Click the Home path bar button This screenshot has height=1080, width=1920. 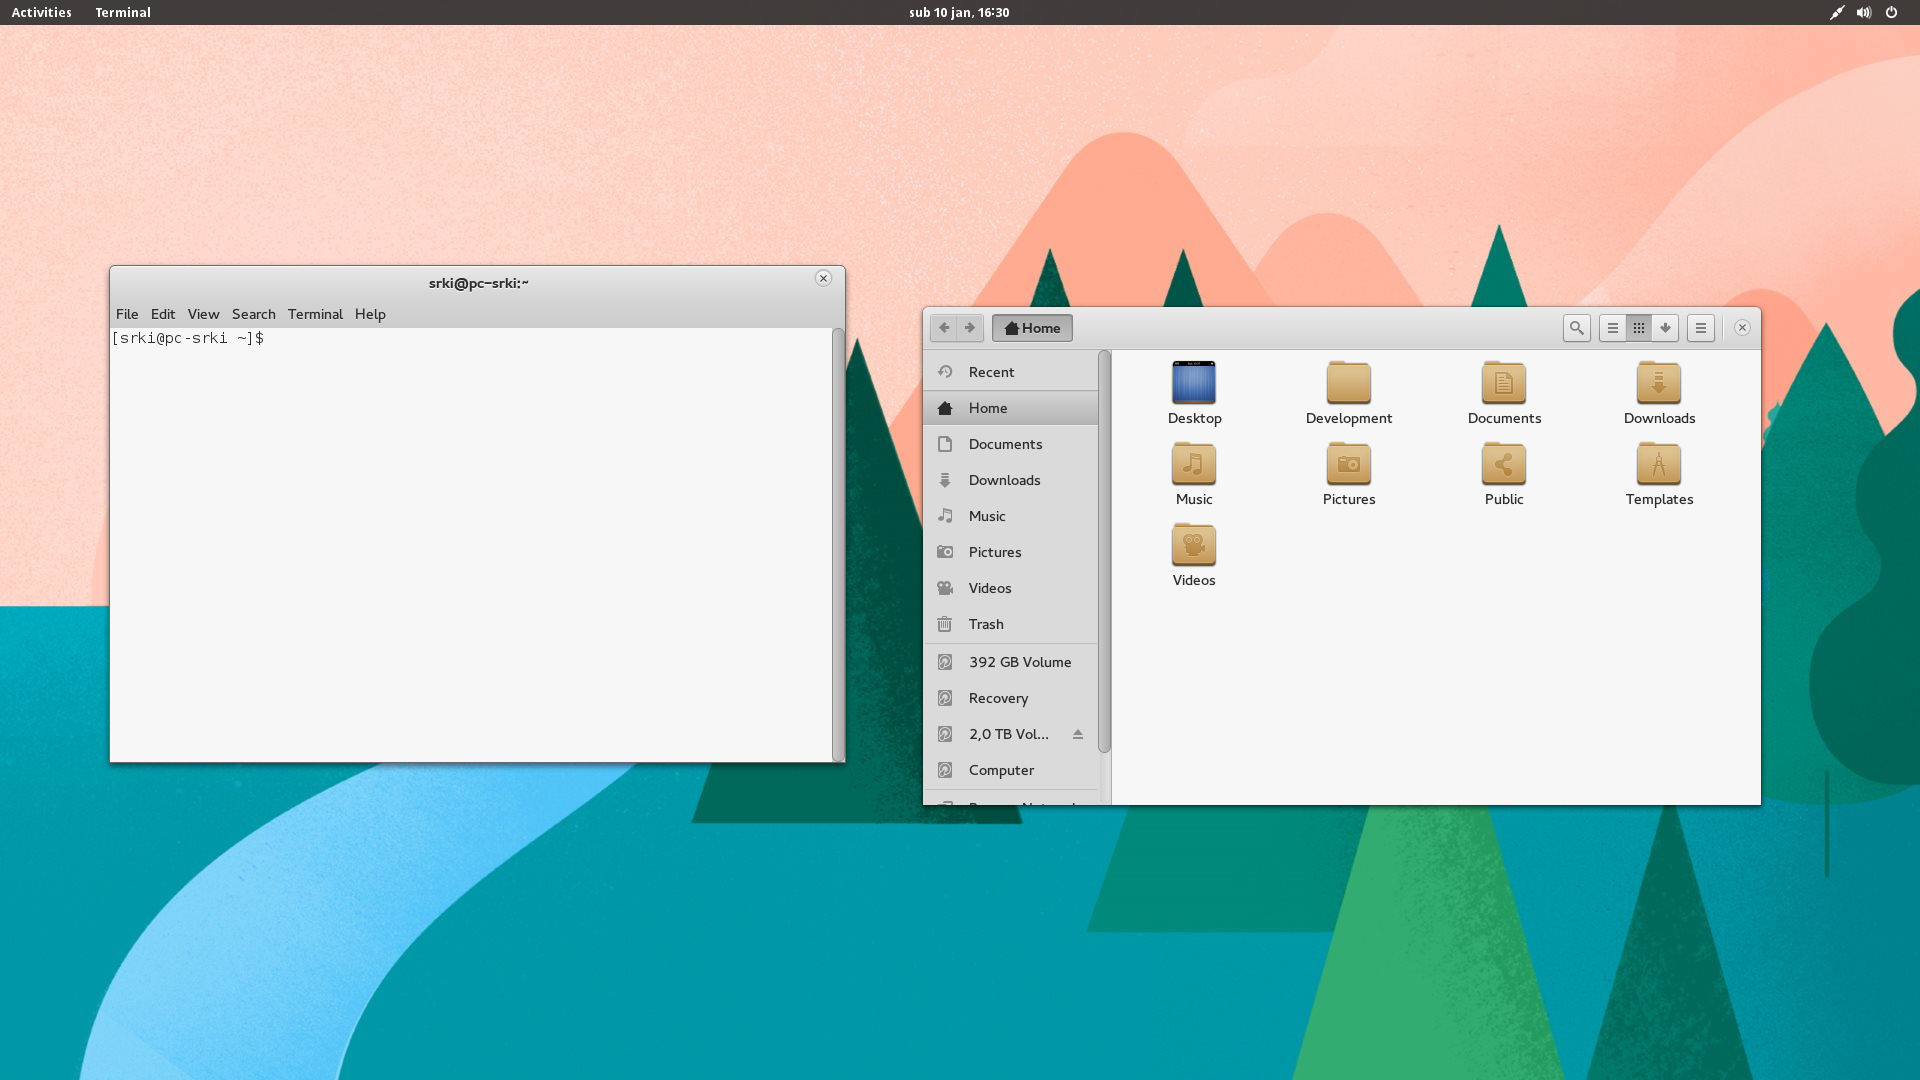tap(1032, 328)
